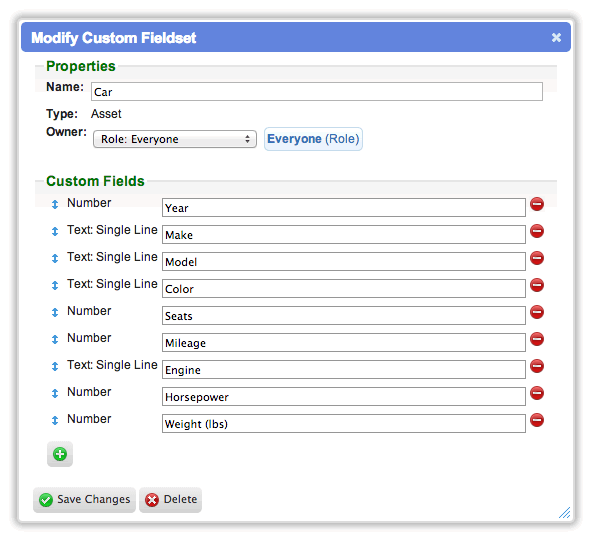Click the dialog resize handle corner
Viewport: 590px width, 540px height.
tap(564, 513)
